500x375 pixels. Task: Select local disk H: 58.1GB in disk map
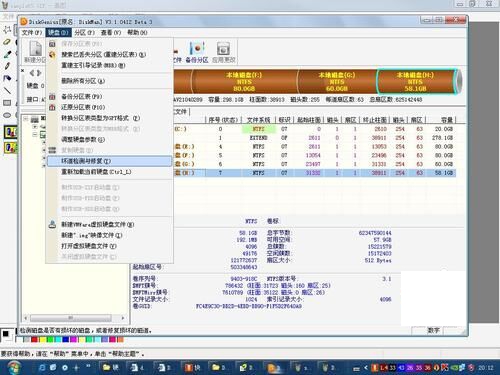pyautogui.click(x=415, y=82)
